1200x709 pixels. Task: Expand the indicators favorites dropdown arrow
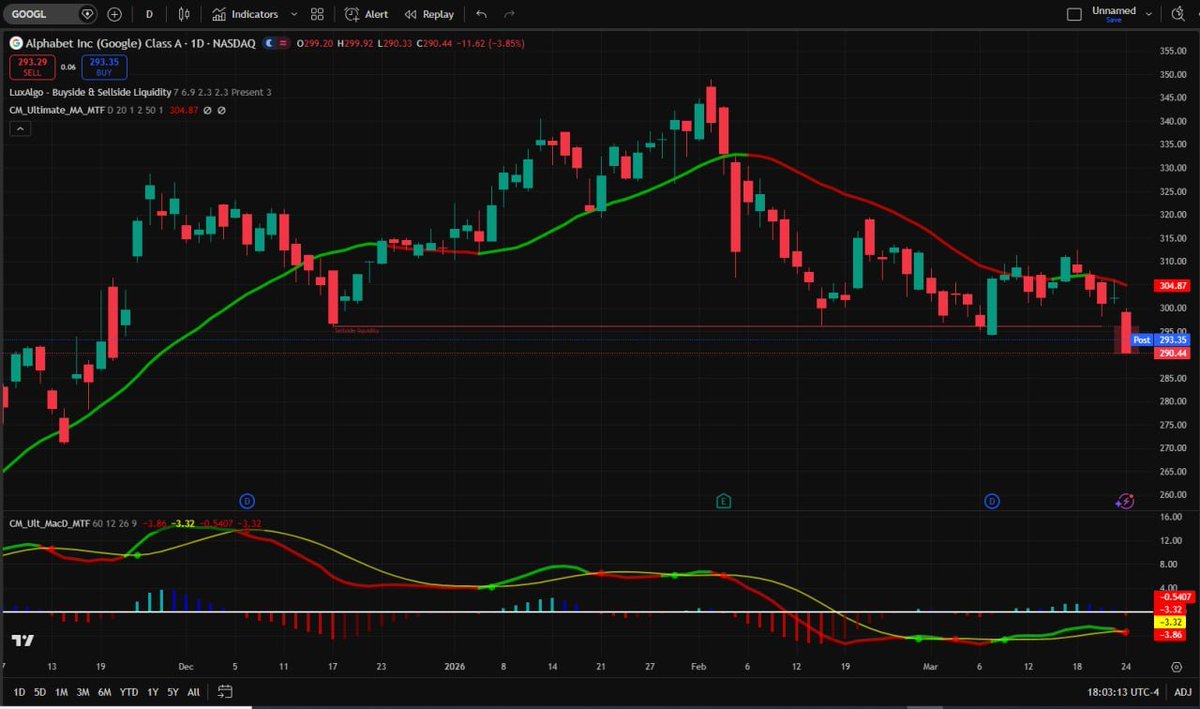click(292, 14)
